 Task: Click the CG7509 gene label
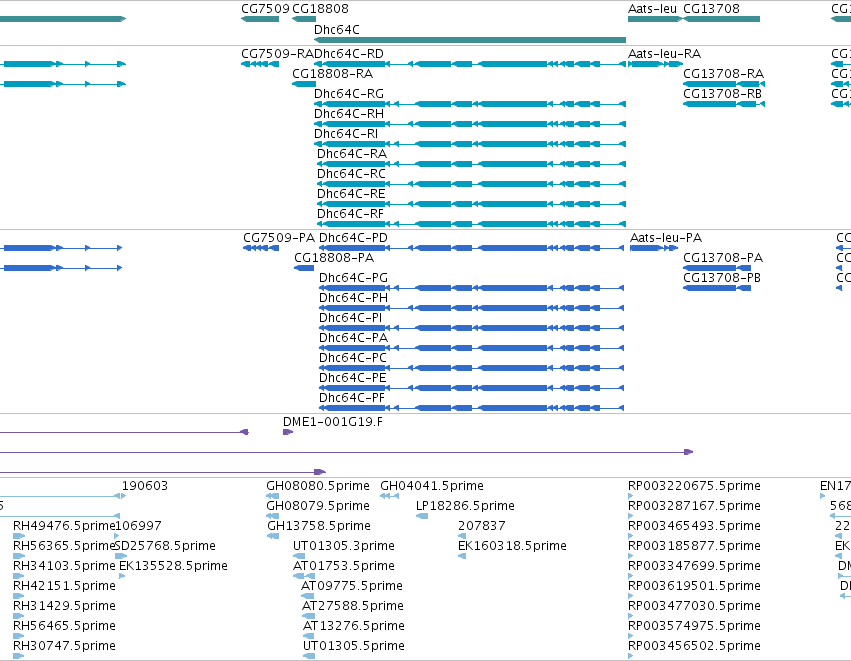pos(265,9)
